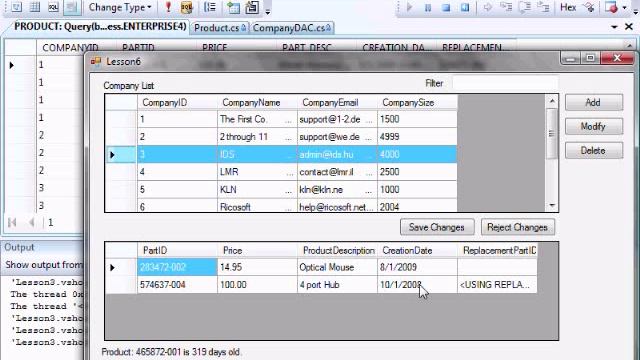Sort by CompanyName column header
This screenshot has height=360, width=640.
(257, 103)
